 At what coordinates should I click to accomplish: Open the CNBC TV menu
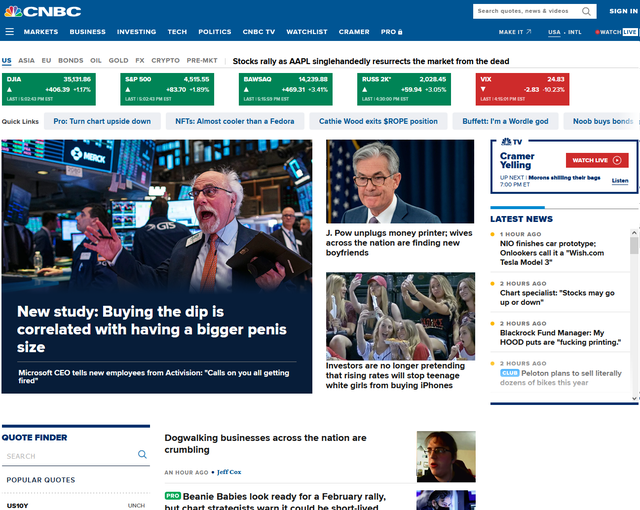coord(259,32)
